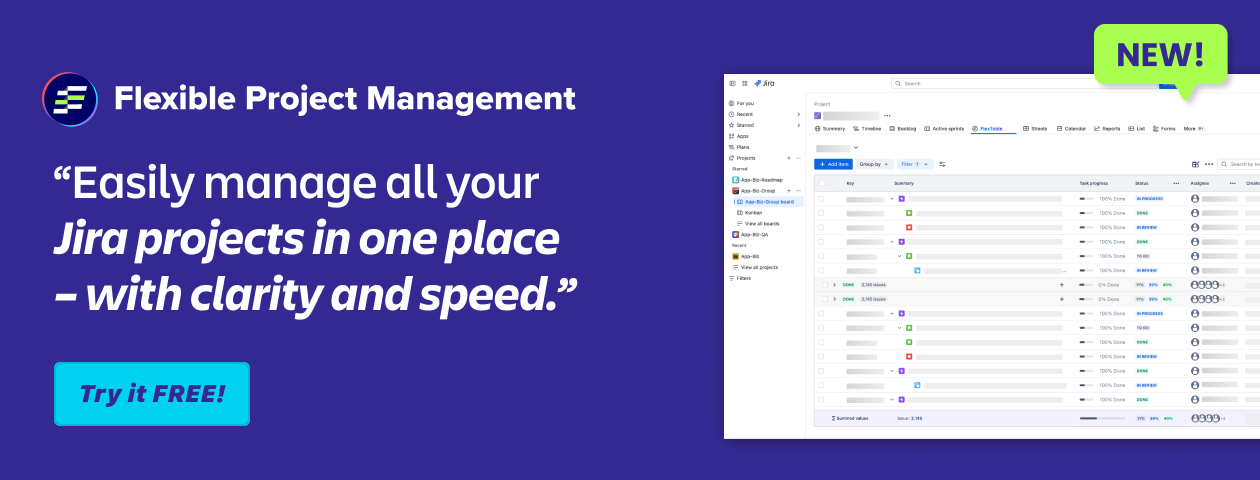
Task: Open Plans in the sidebar
Action: coord(741,147)
